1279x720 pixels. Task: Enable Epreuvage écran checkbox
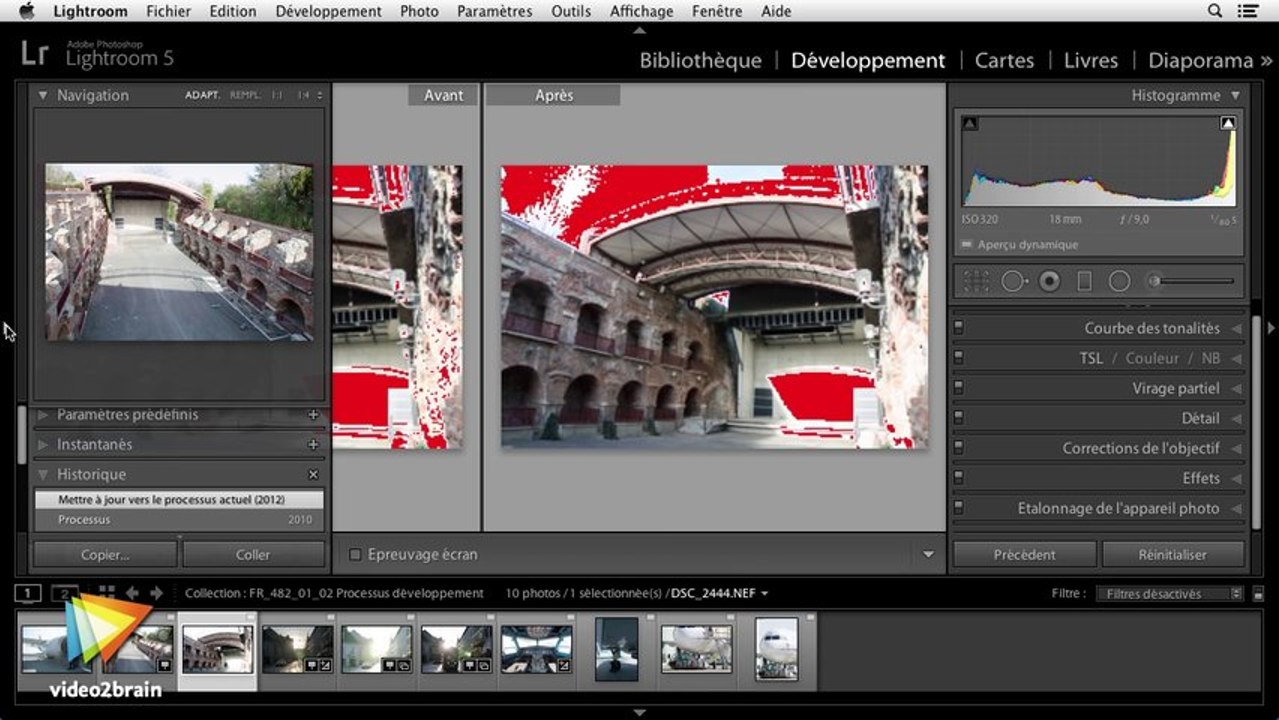(354, 554)
